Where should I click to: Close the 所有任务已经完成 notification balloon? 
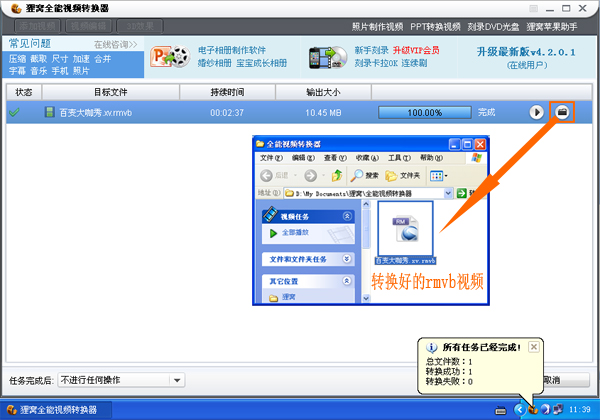533,347
